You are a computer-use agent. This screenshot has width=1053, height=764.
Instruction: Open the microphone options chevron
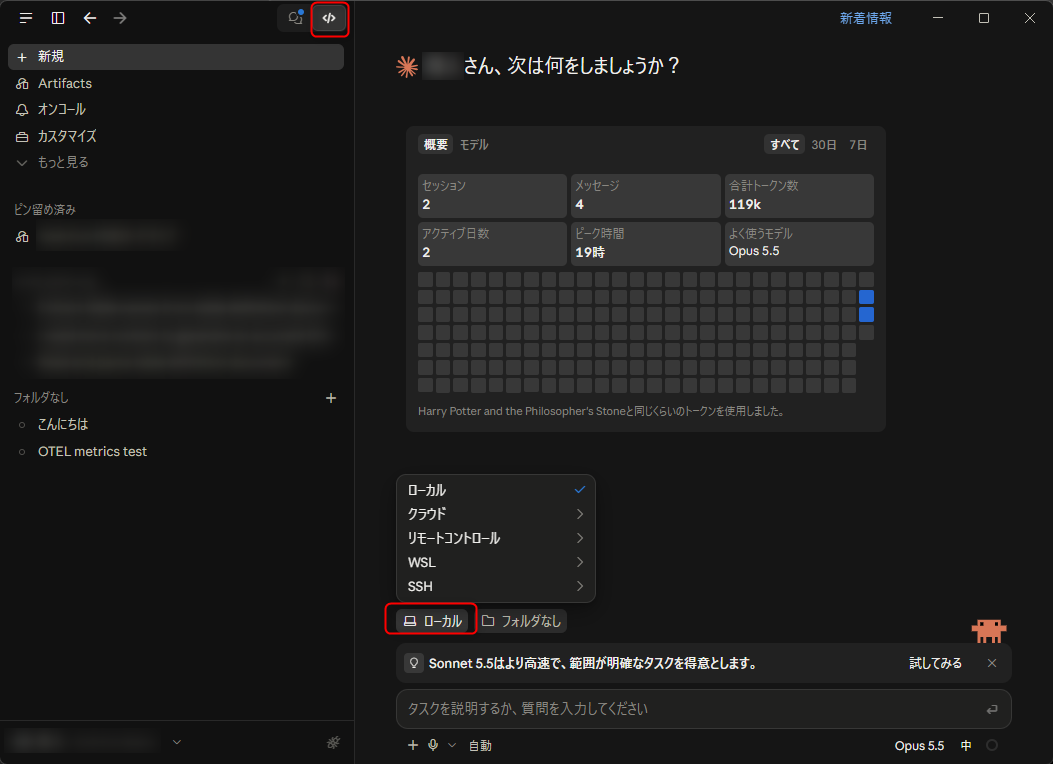452,745
